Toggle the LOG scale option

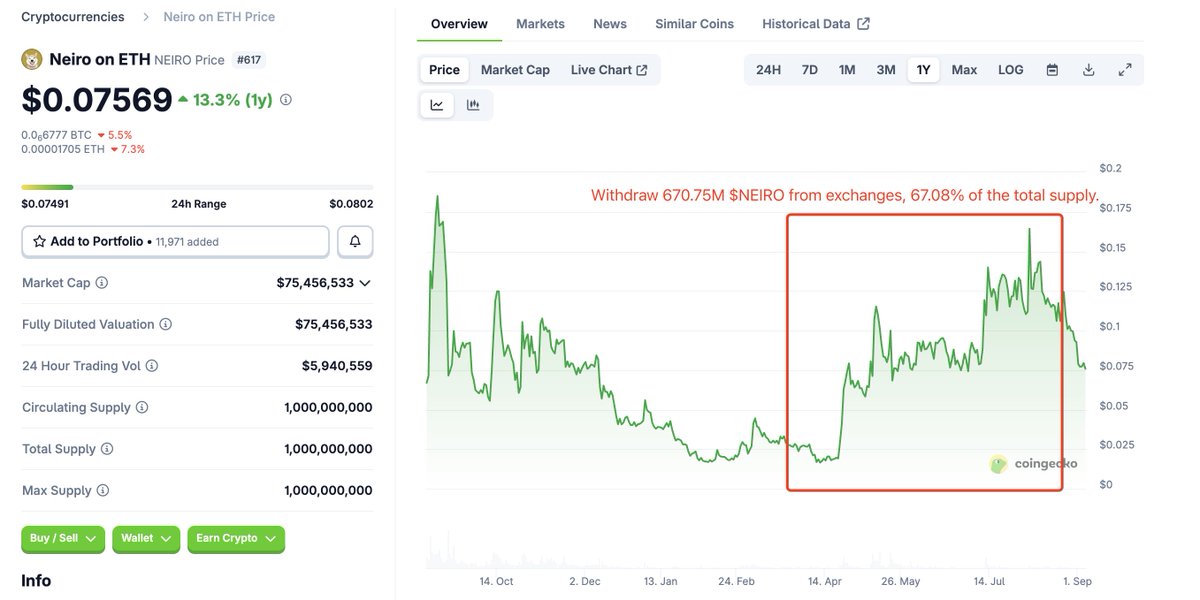[1010, 70]
